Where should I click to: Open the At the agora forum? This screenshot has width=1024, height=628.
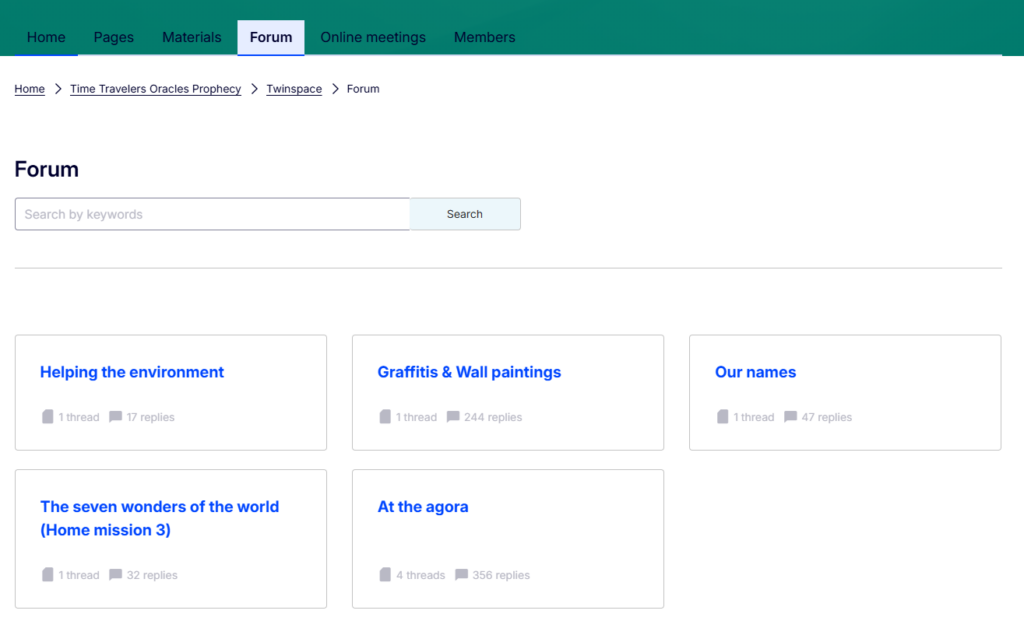[x=423, y=507]
